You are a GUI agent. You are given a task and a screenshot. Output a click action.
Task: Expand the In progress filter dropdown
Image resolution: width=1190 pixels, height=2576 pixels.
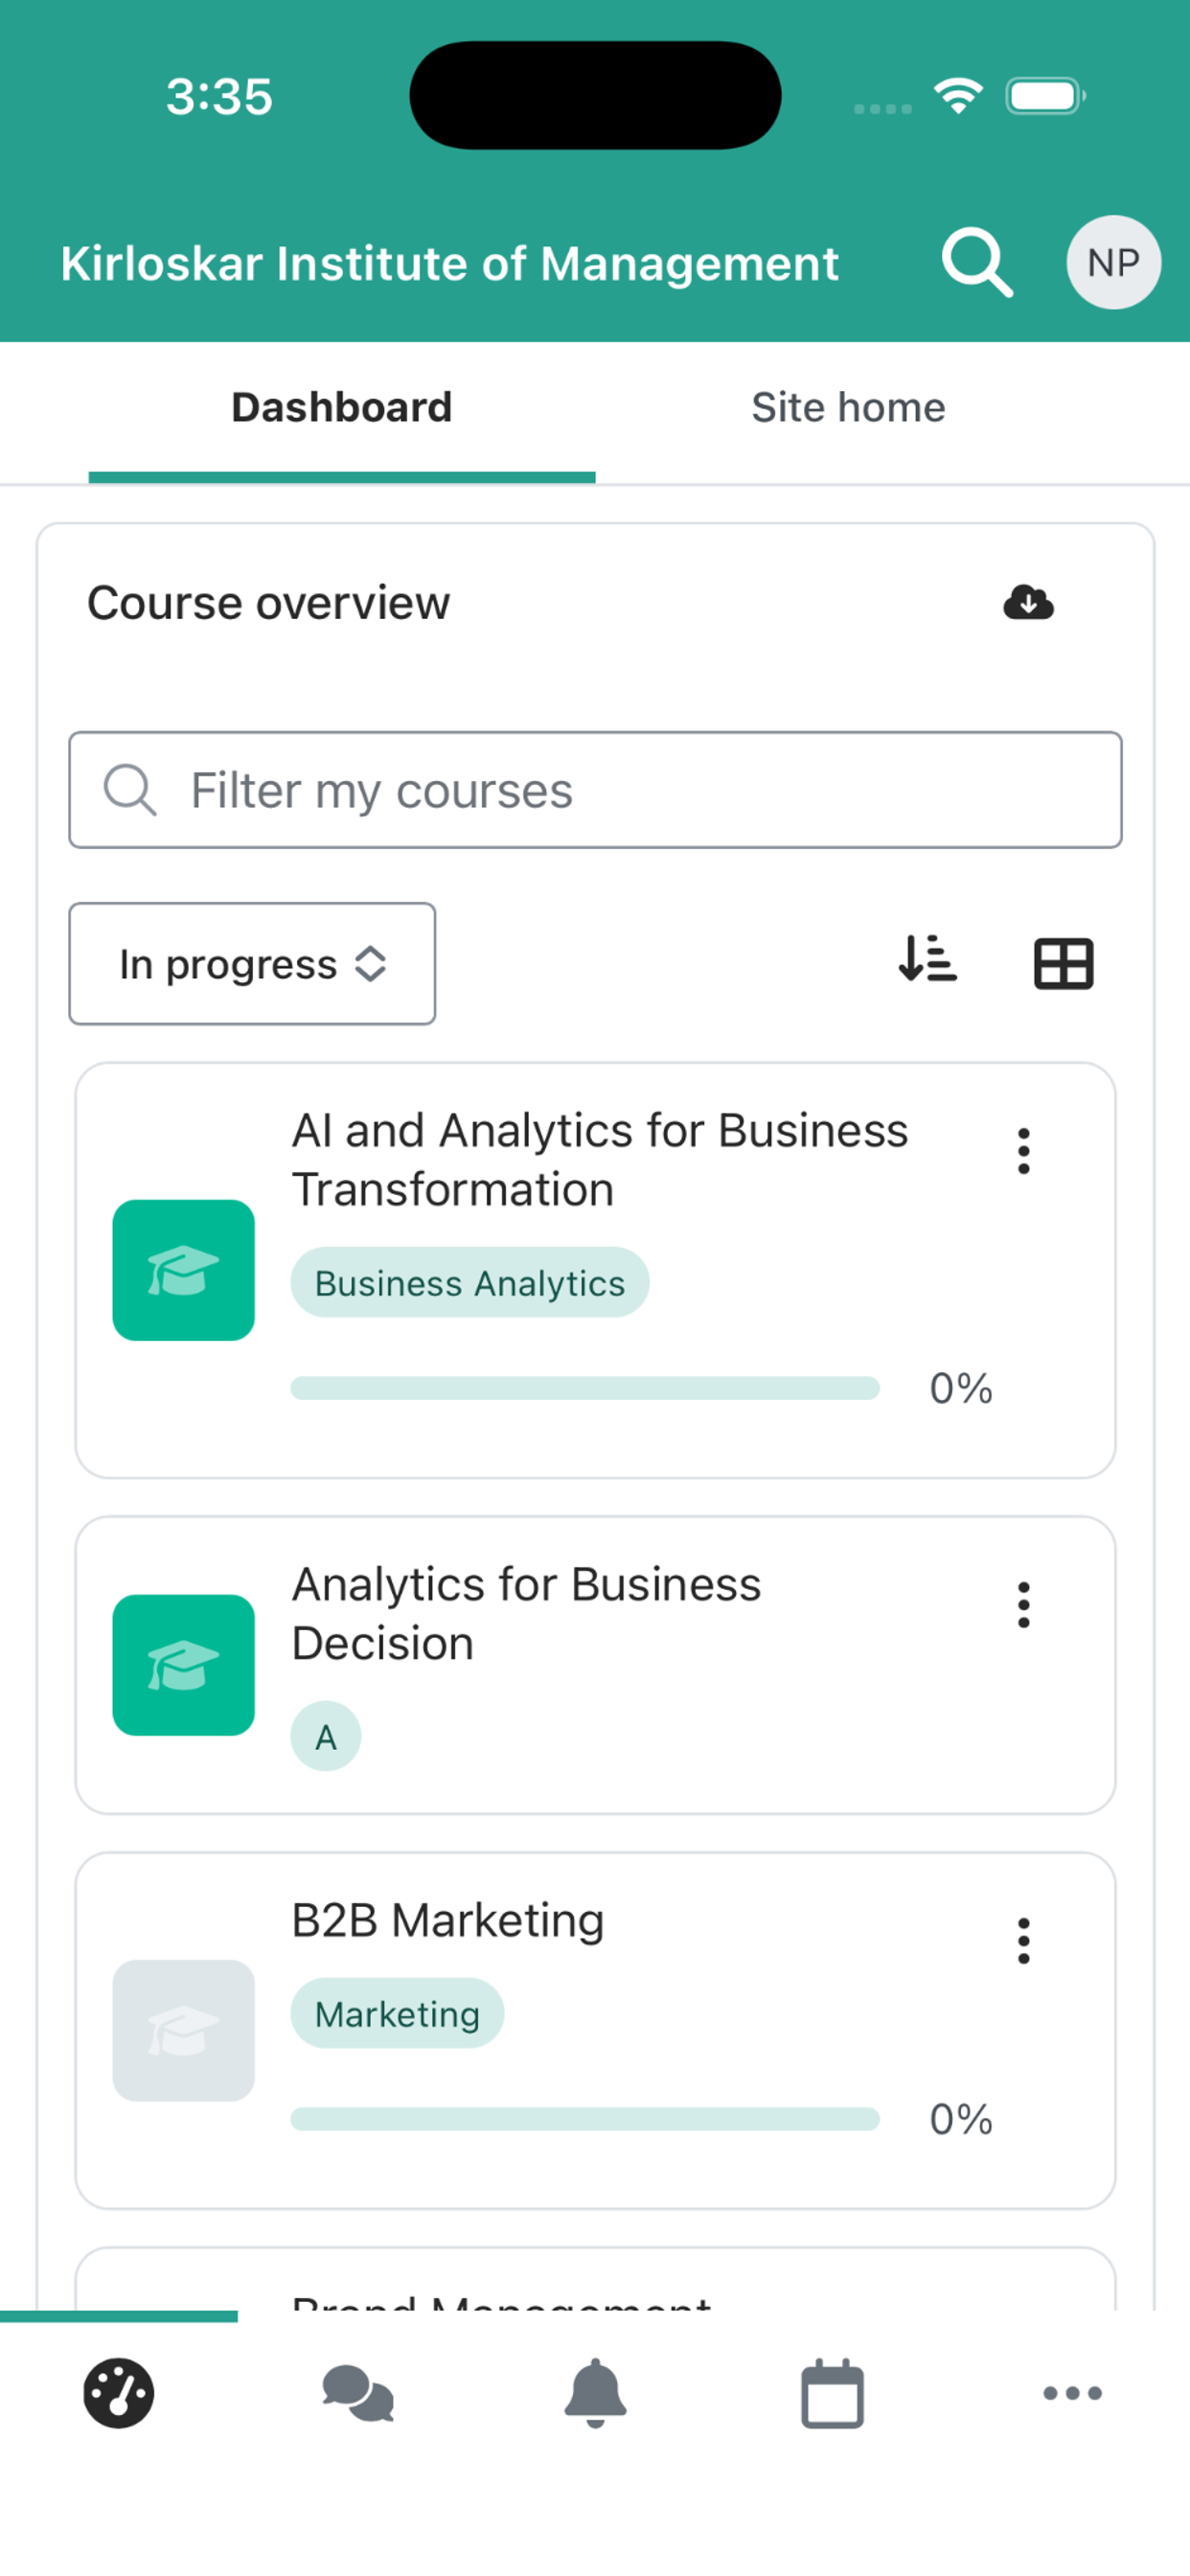252,964
